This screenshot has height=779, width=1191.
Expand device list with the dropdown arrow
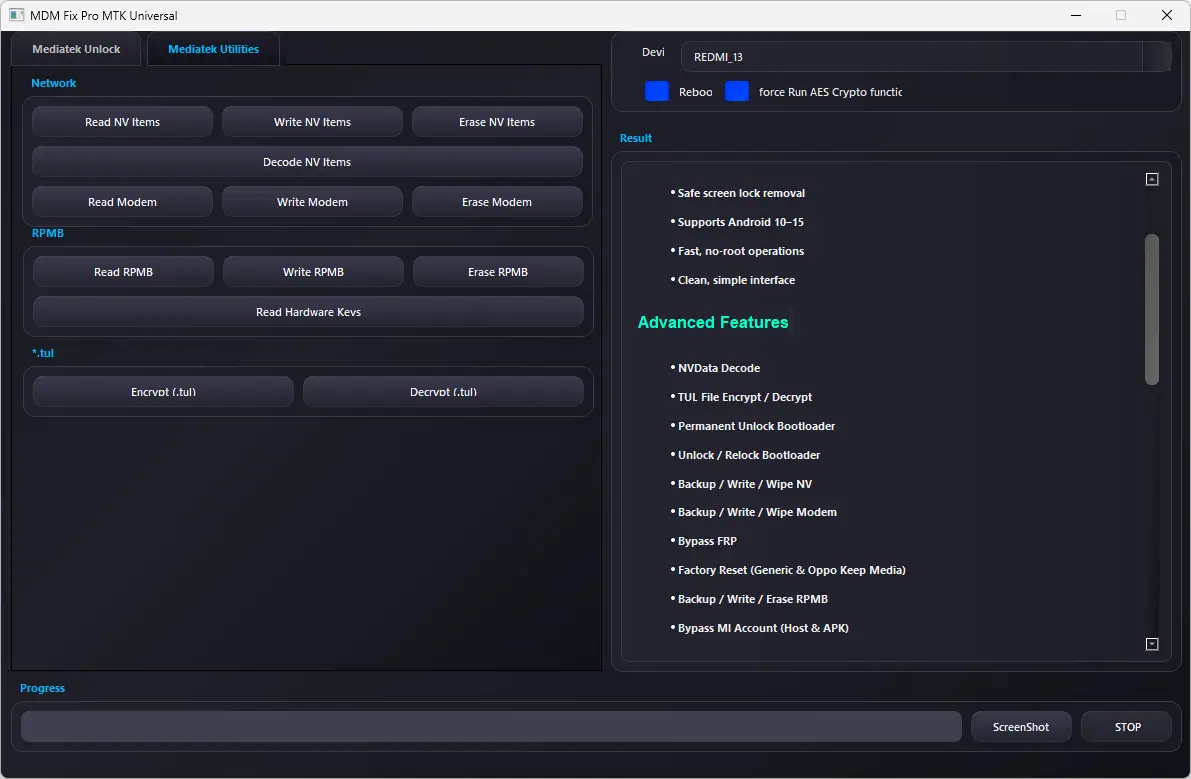click(1156, 57)
